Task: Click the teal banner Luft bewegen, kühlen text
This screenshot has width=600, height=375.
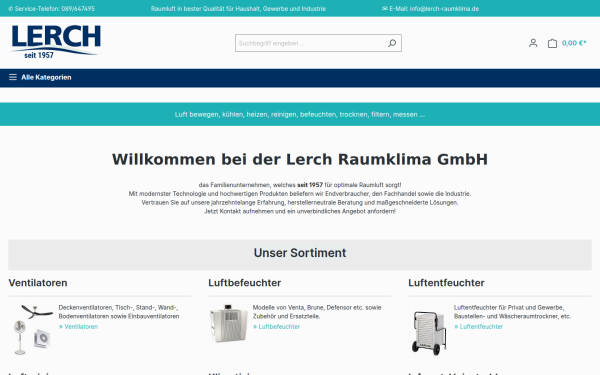Action: [x=300, y=114]
